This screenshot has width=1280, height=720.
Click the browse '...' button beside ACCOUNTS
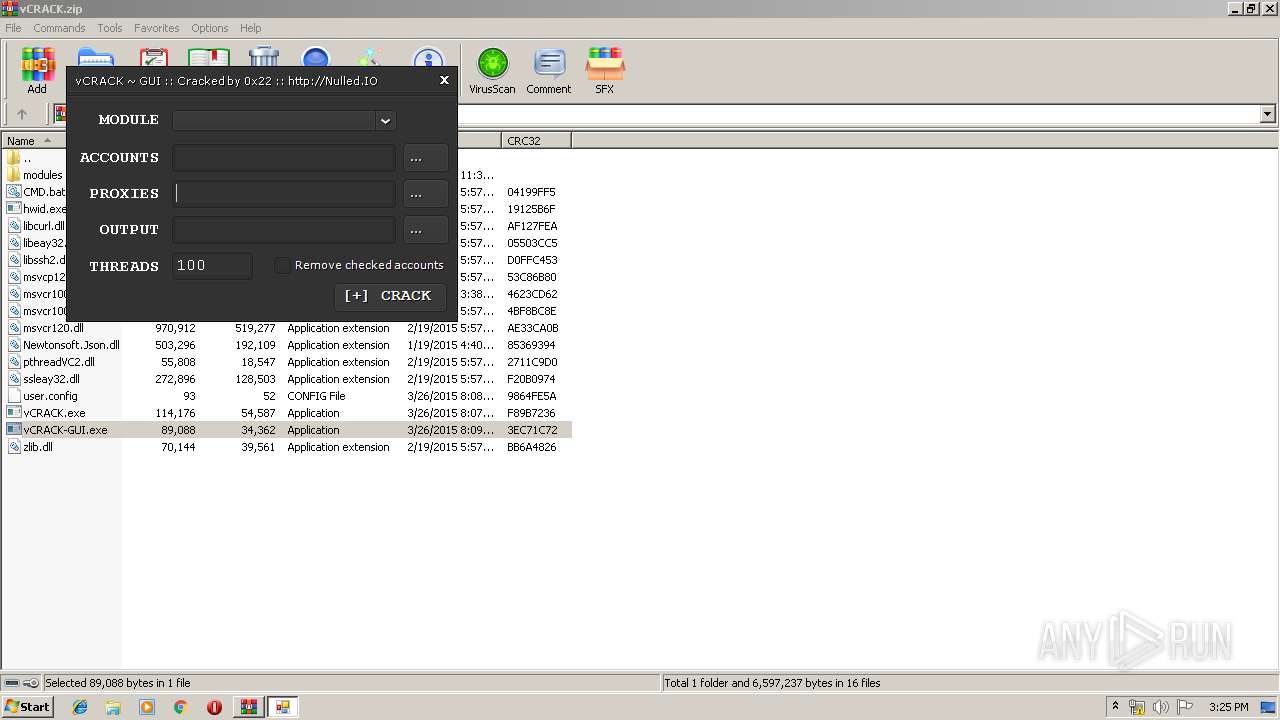click(x=425, y=158)
